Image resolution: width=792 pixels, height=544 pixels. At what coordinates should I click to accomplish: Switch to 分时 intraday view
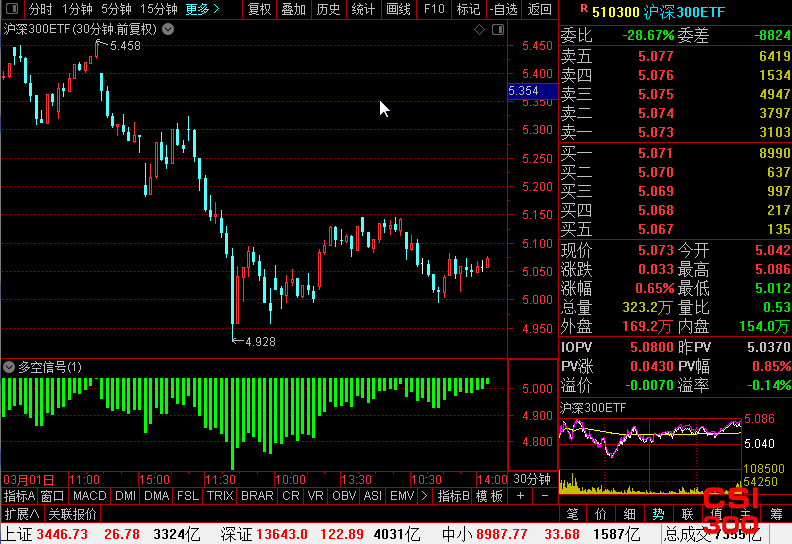point(40,9)
